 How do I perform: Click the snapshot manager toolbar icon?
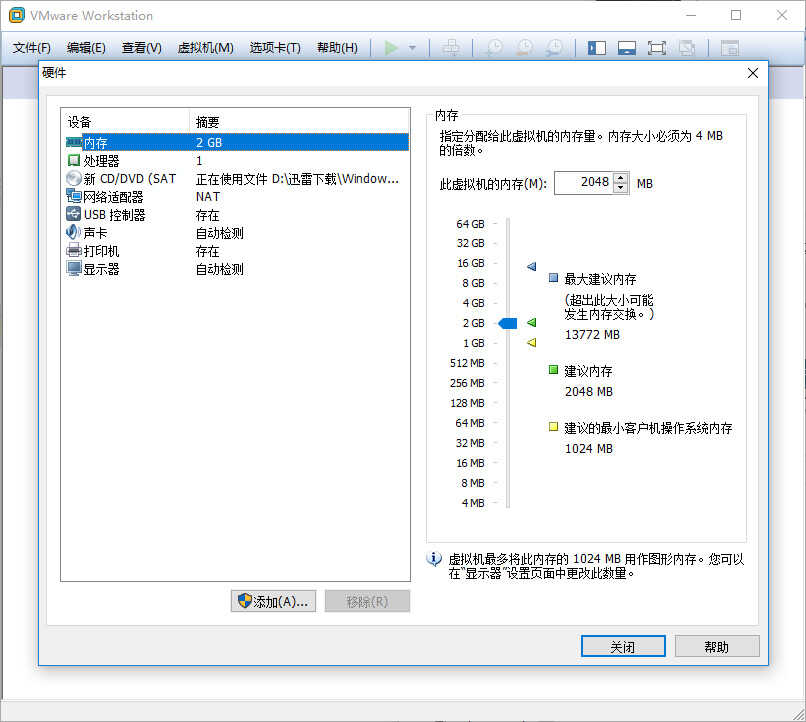coord(554,48)
